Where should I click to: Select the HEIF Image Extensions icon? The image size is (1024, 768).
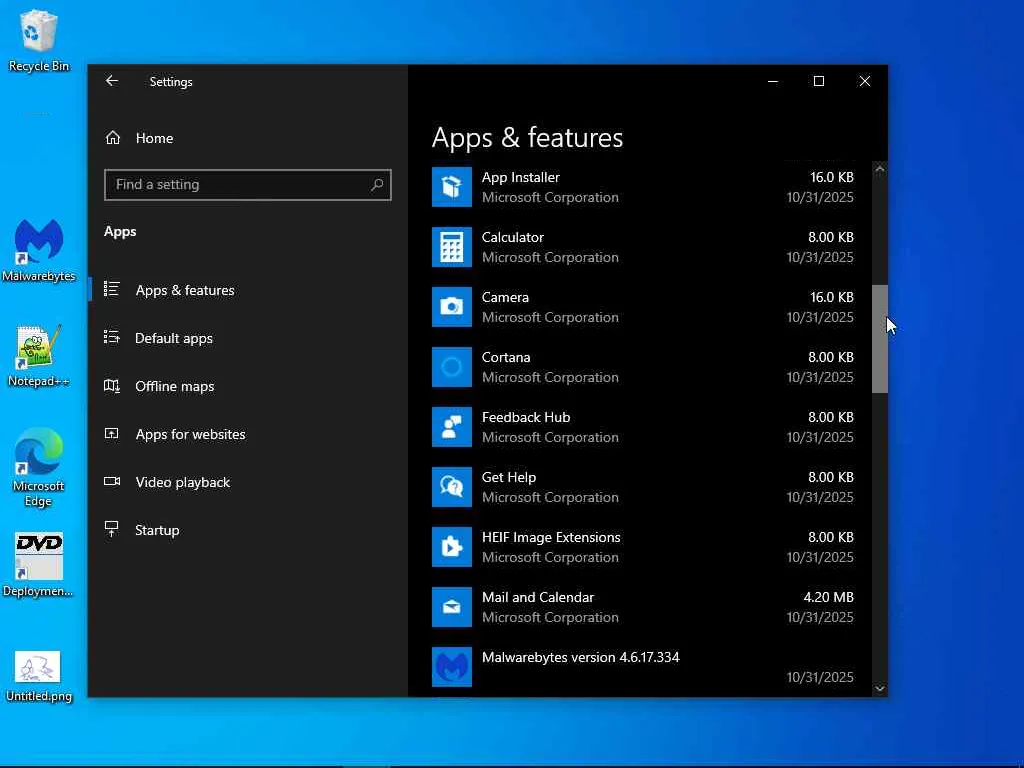coord(451,547)
